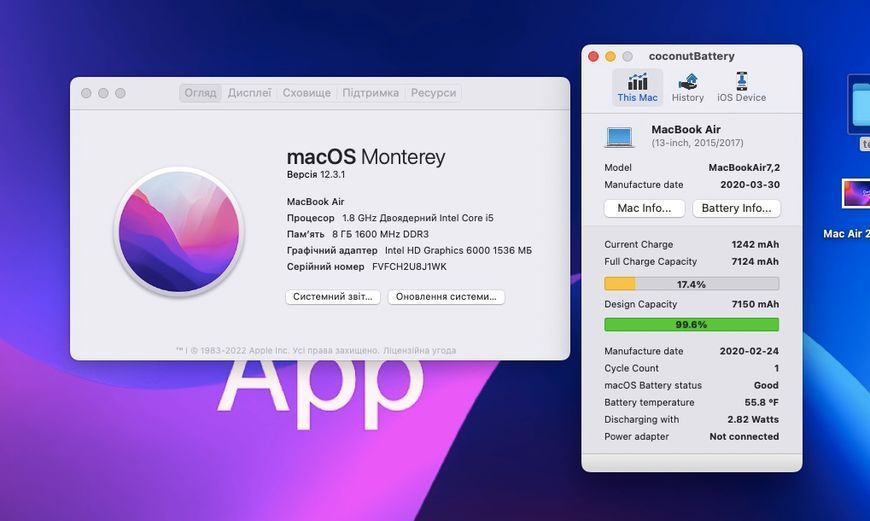This screenshot has height=521, width=870.
Task: Click the Good battery status value
Action: [766, 385]
